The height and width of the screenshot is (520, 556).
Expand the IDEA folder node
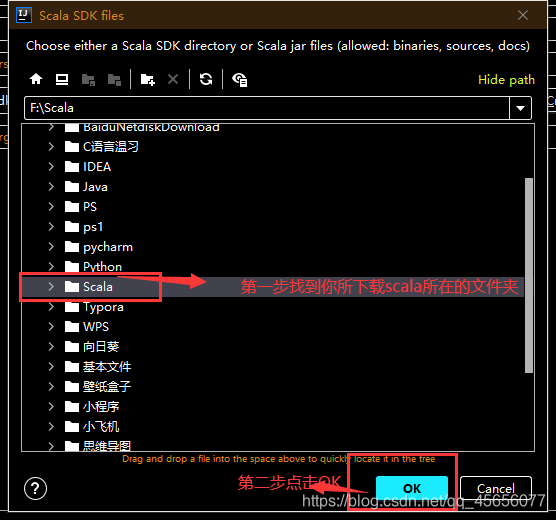pos(51,166)
